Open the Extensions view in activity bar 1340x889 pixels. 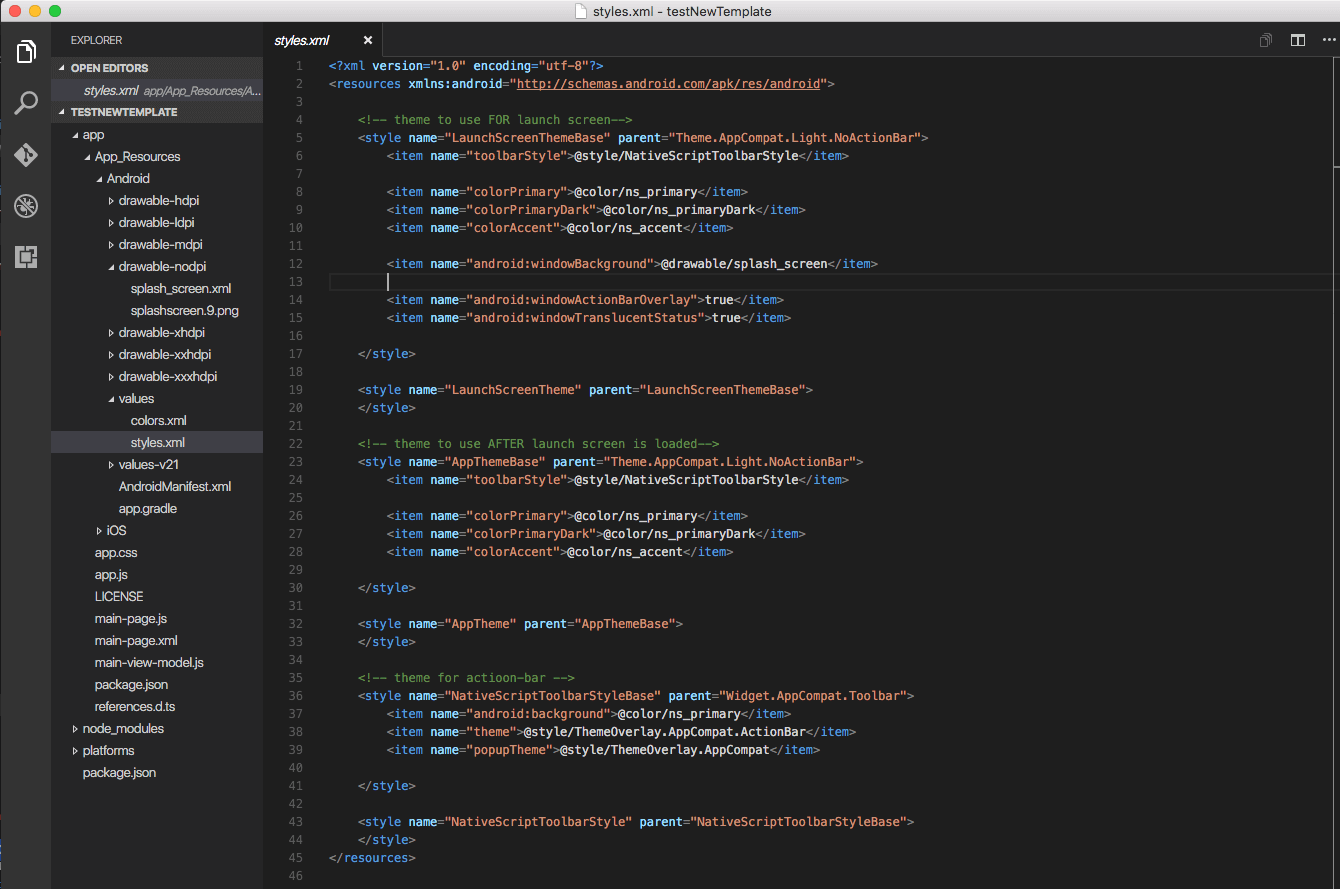coord(26,257)
